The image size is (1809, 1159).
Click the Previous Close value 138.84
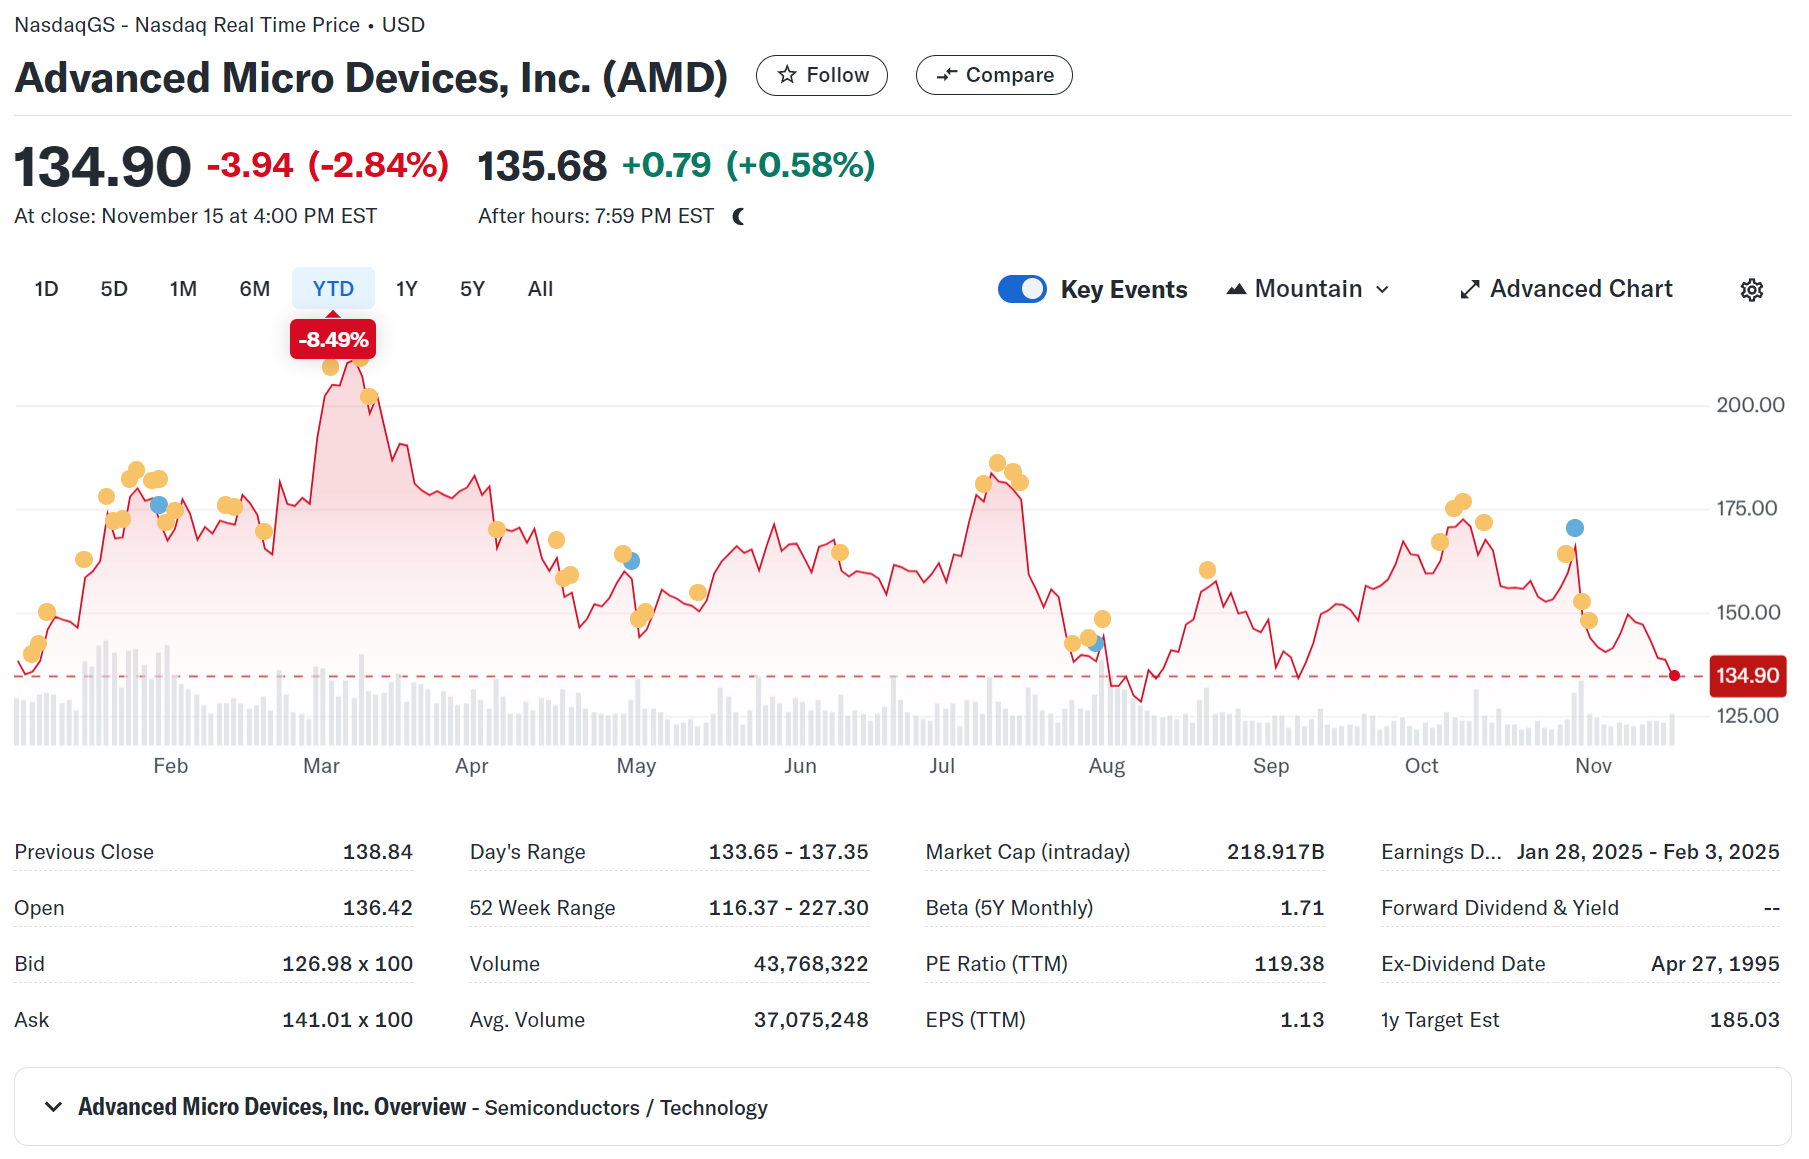coord(377,852)
